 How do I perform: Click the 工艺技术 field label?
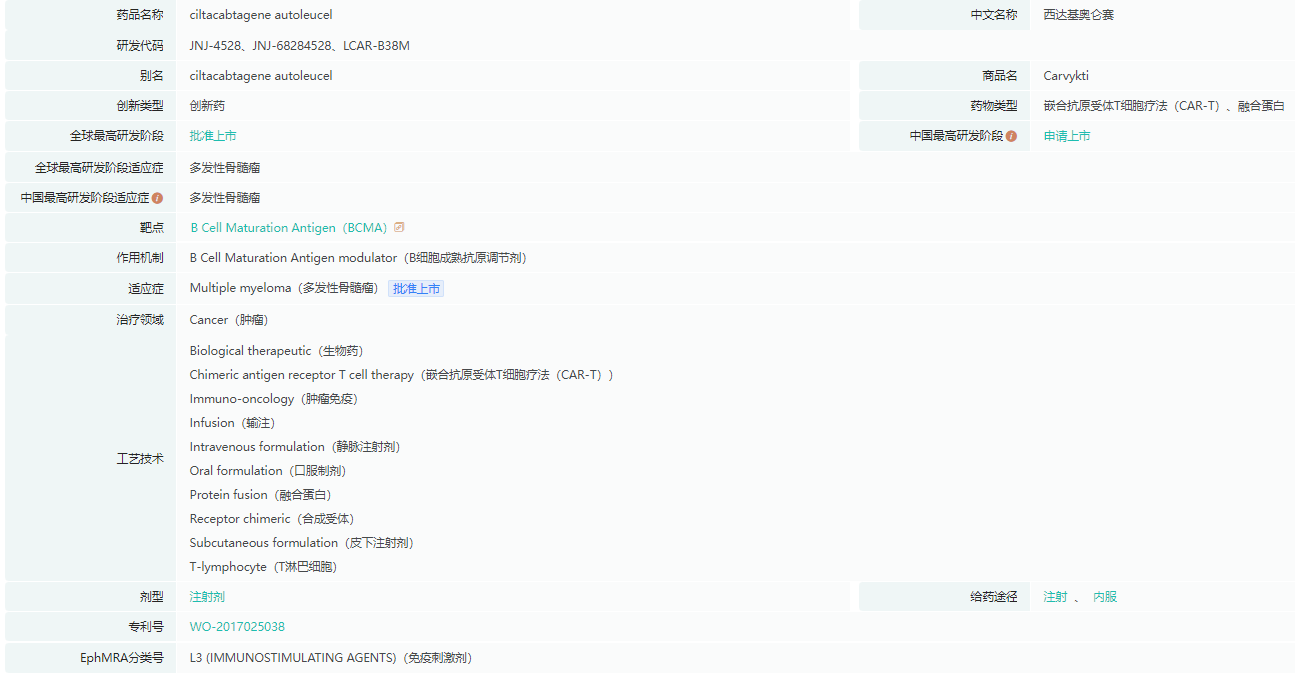pyautogui.click(x=140, y=459)
